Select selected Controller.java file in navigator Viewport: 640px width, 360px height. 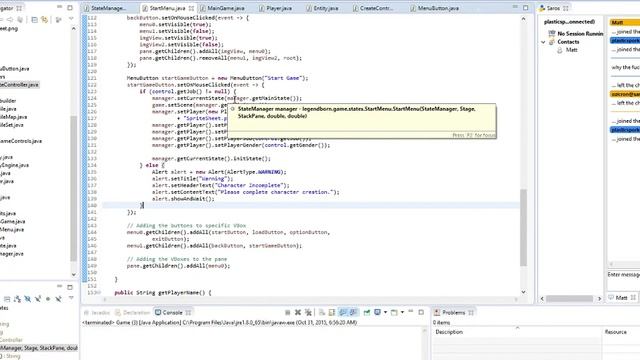point(20,85)
